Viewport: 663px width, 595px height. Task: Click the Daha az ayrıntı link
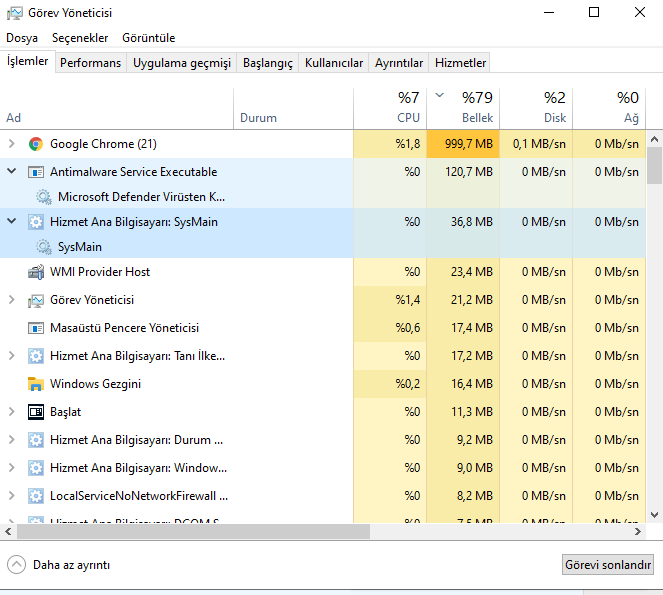click(x=71, y=565)
